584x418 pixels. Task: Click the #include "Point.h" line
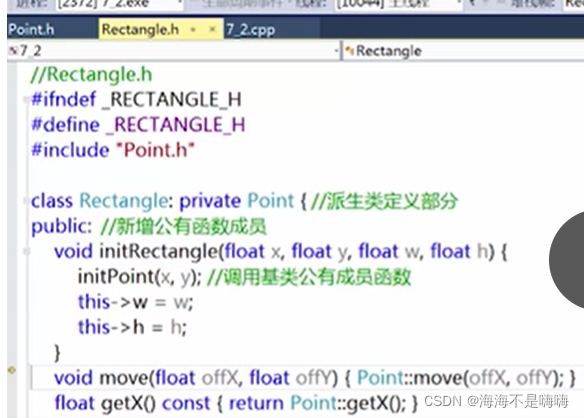[113, 150]
